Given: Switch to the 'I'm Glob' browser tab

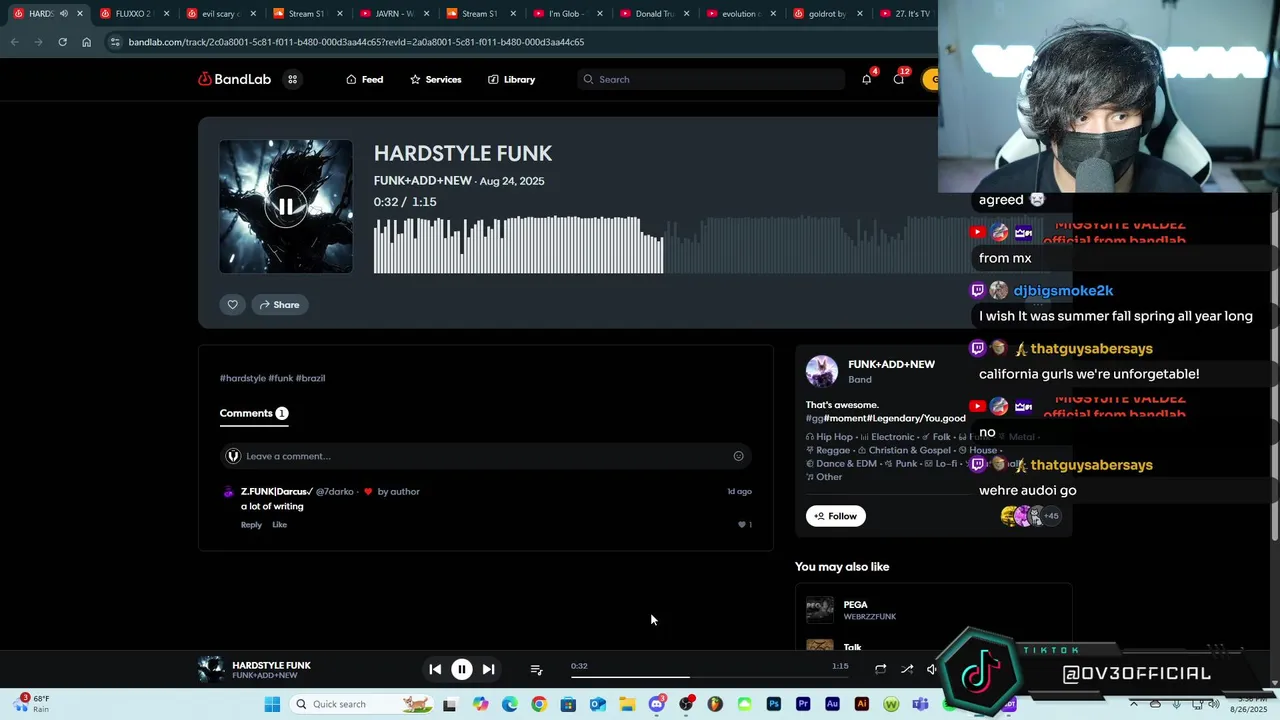Looking at the screenshot, I should pyautogui.click(x=566, y=14).
